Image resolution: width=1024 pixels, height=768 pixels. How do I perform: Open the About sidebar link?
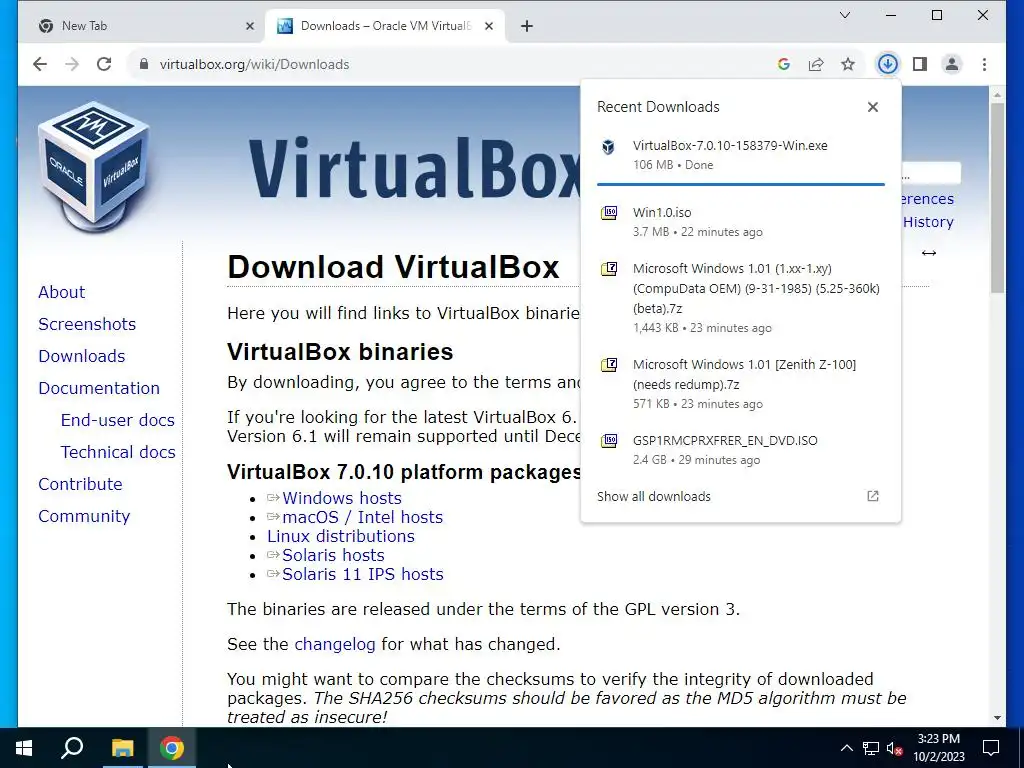pos(61,292)
